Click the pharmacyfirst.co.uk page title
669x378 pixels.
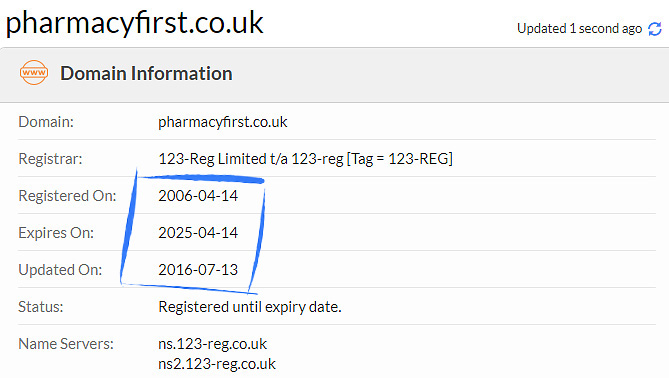(134, 23)
